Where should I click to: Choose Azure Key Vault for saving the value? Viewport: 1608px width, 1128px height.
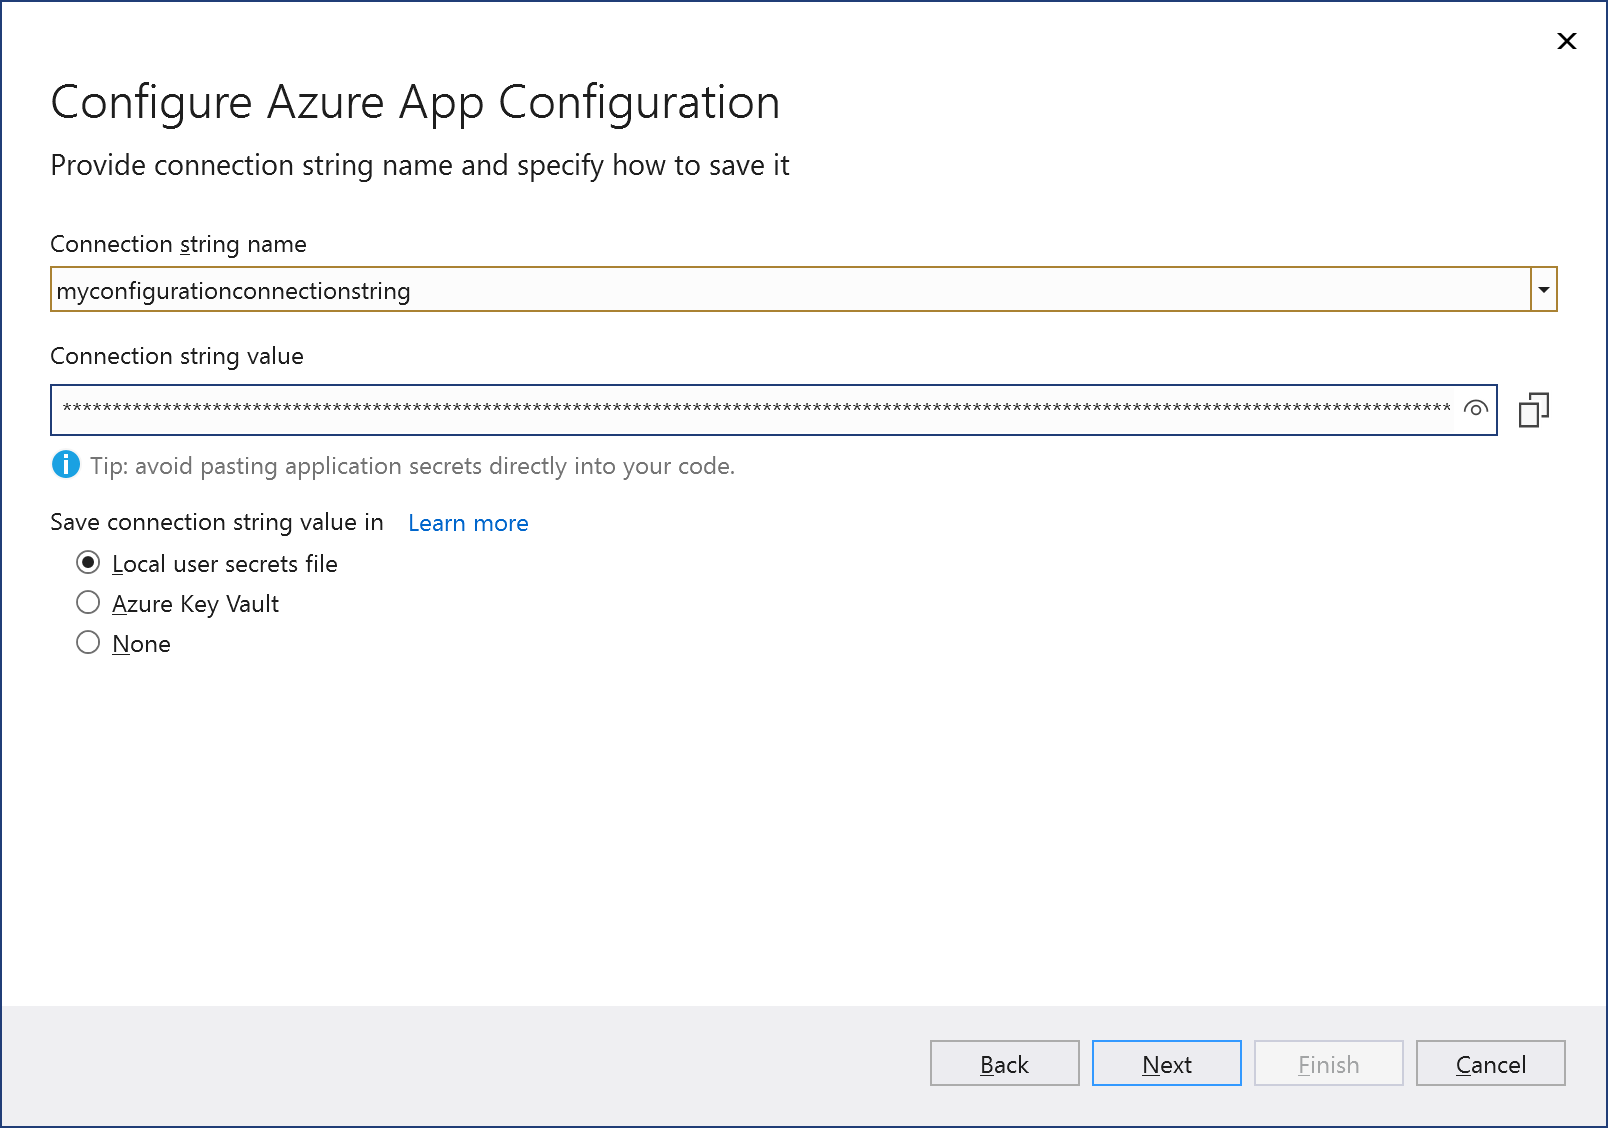(88, 602)
